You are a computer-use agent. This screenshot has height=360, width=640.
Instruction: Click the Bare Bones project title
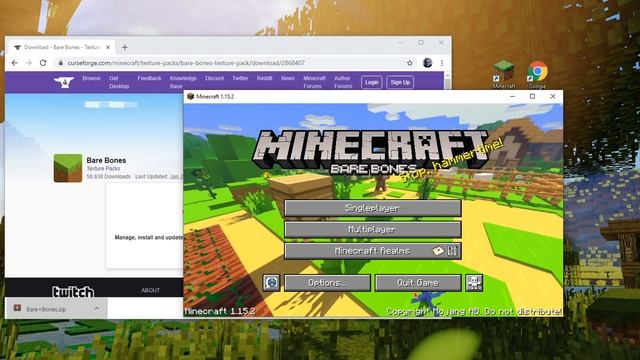[106, 160]
